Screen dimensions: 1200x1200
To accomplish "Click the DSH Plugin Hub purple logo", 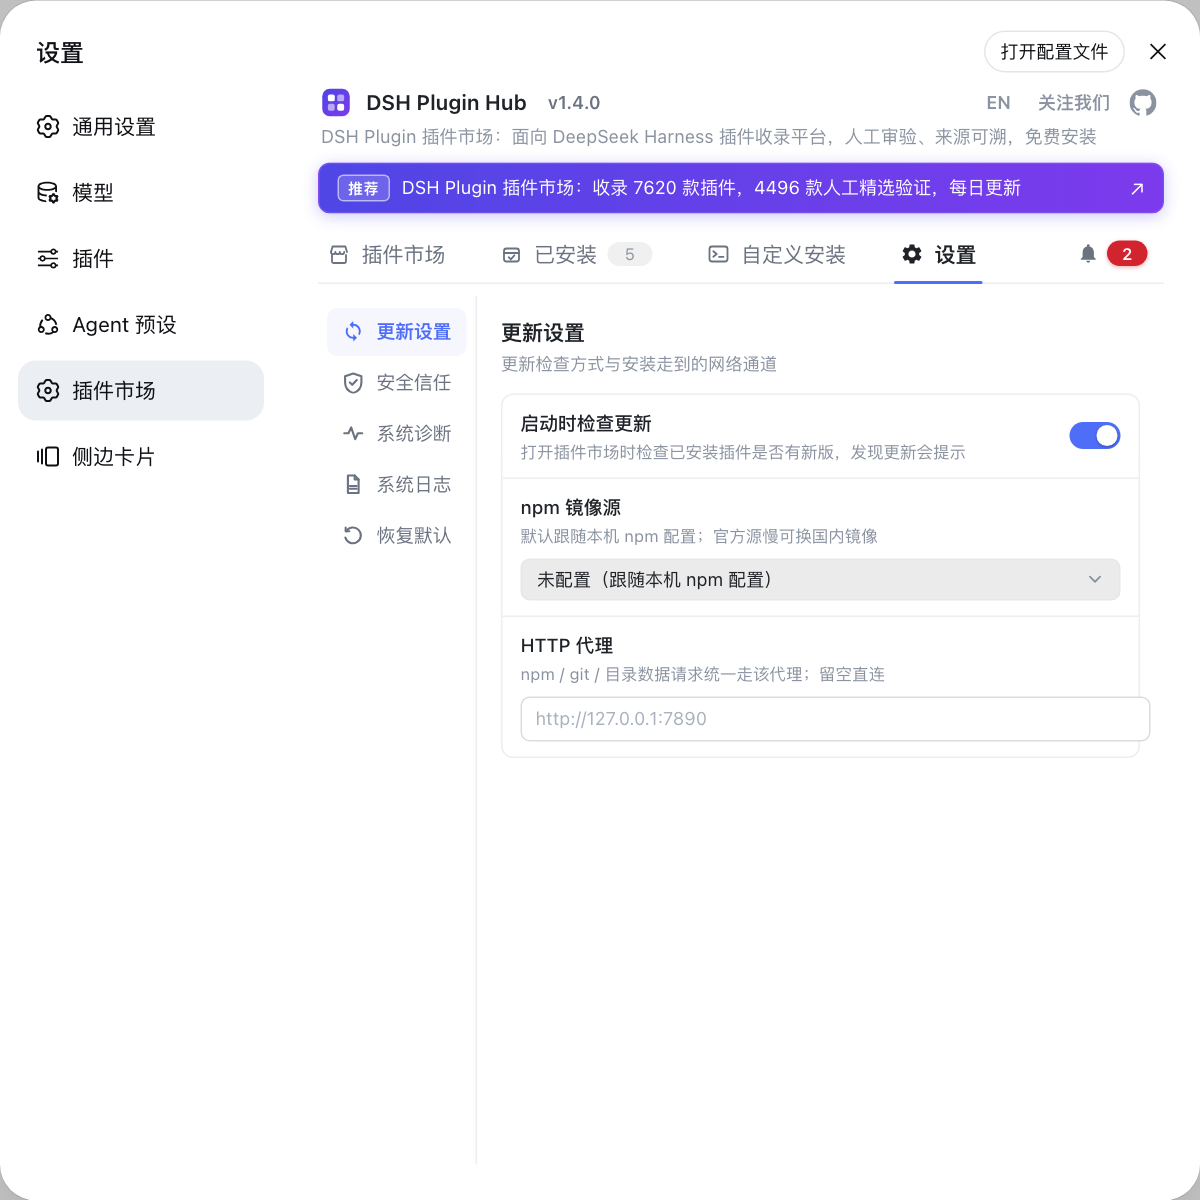I will pos(336,102).
